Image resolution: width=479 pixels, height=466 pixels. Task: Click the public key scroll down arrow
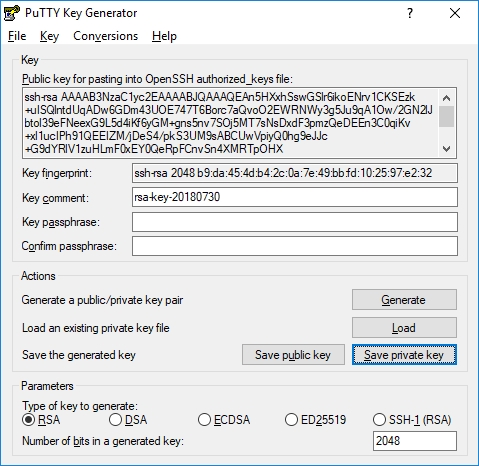(x=446, y=149)
